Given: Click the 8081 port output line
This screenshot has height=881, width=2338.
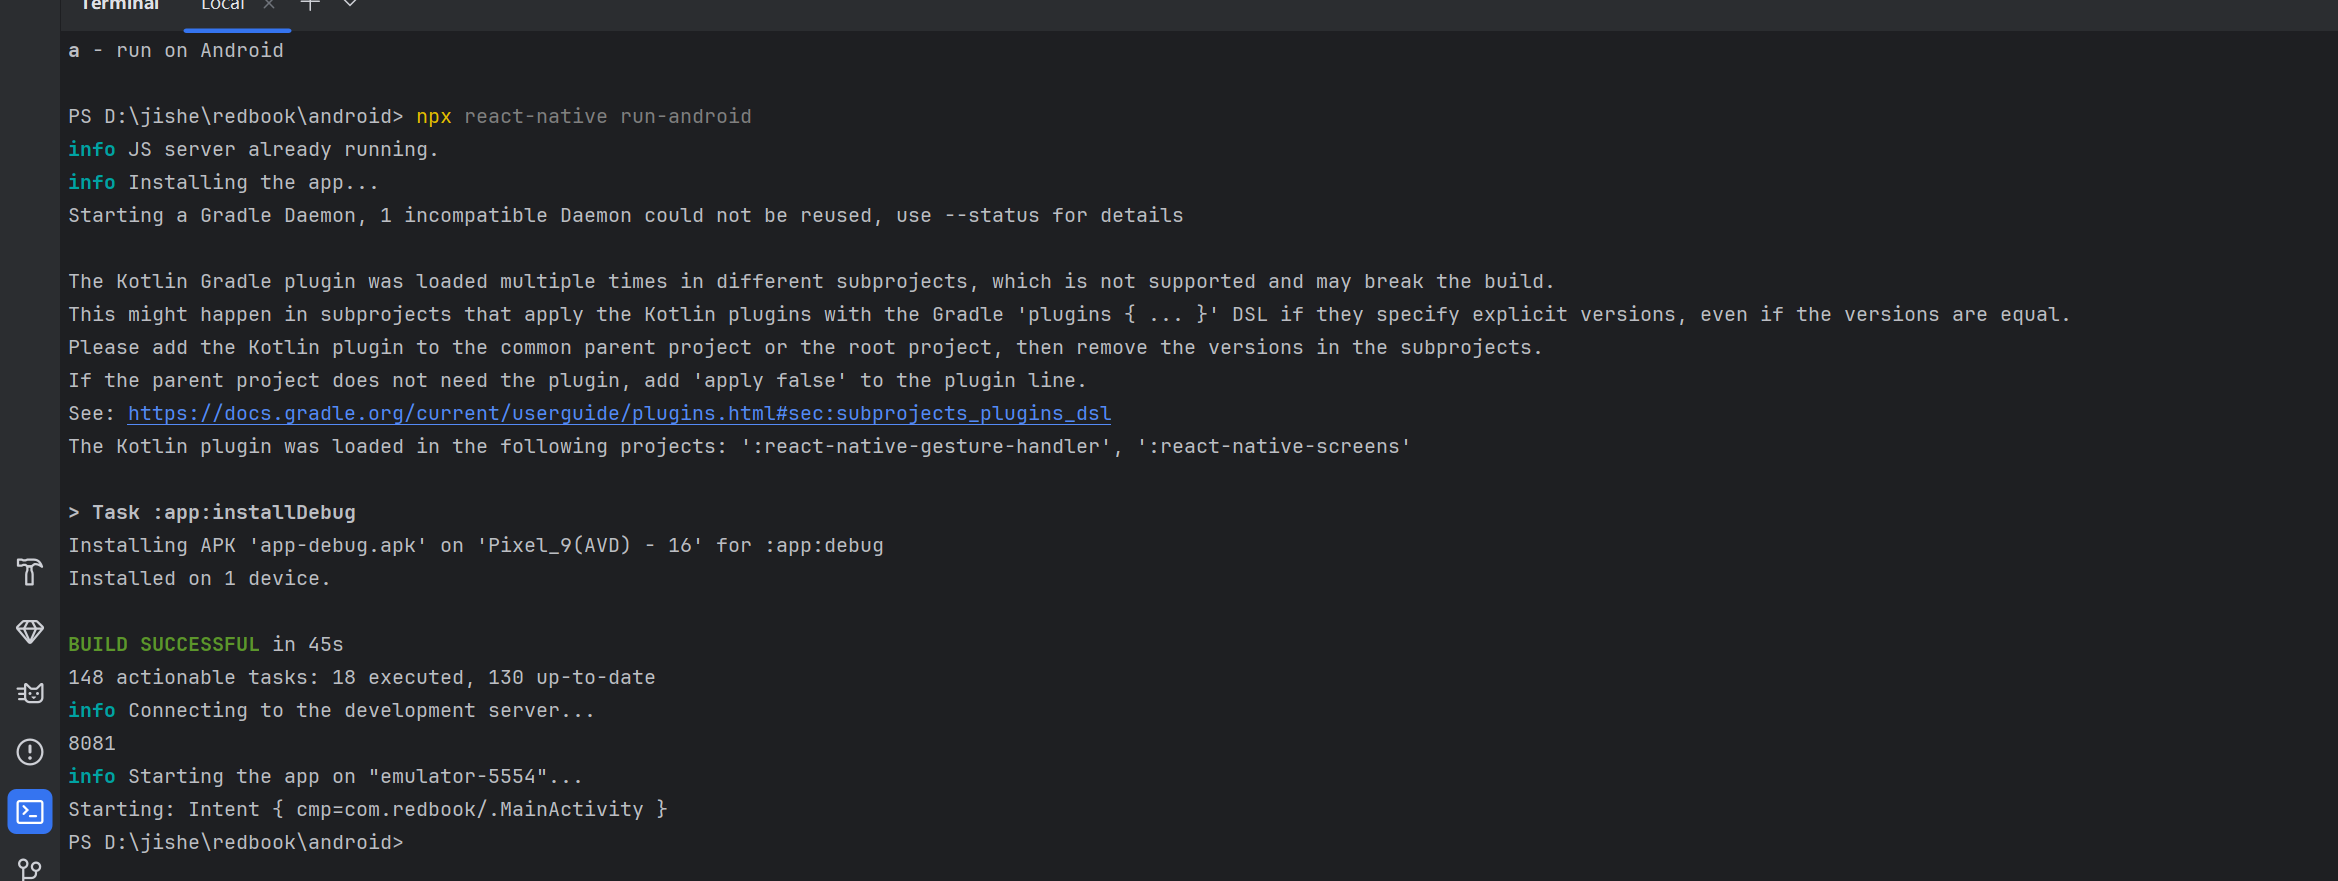Looking at the screenshot, I should (92, 744).
